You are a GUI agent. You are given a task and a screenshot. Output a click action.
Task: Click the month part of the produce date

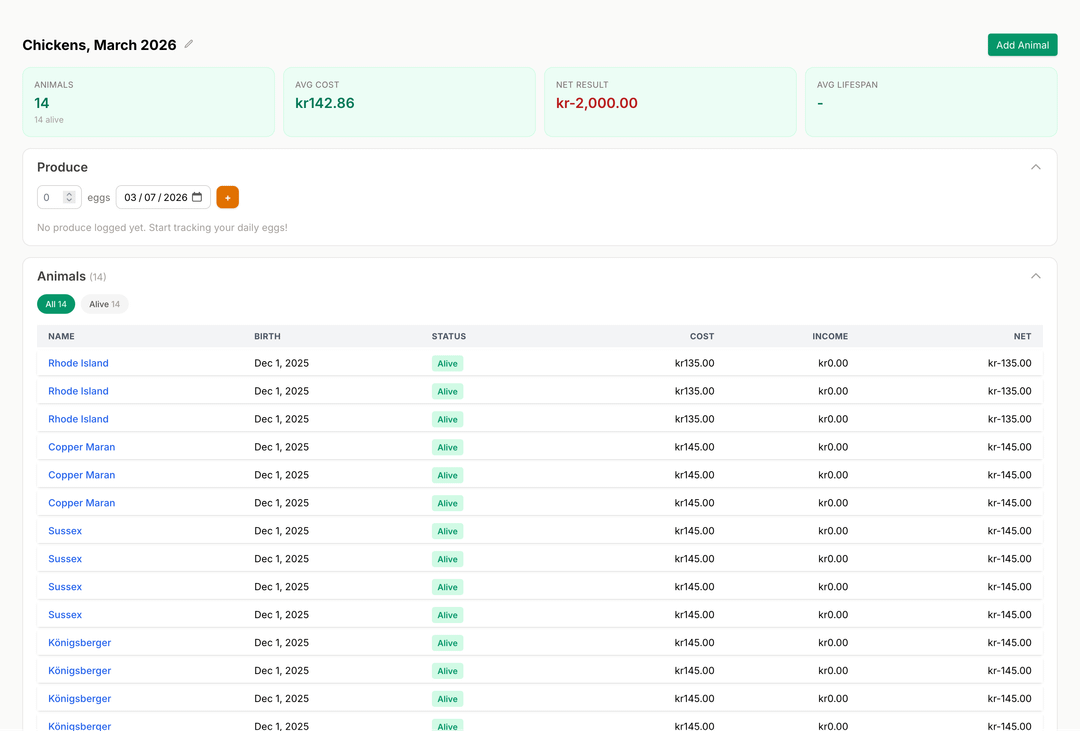[130, 197]
